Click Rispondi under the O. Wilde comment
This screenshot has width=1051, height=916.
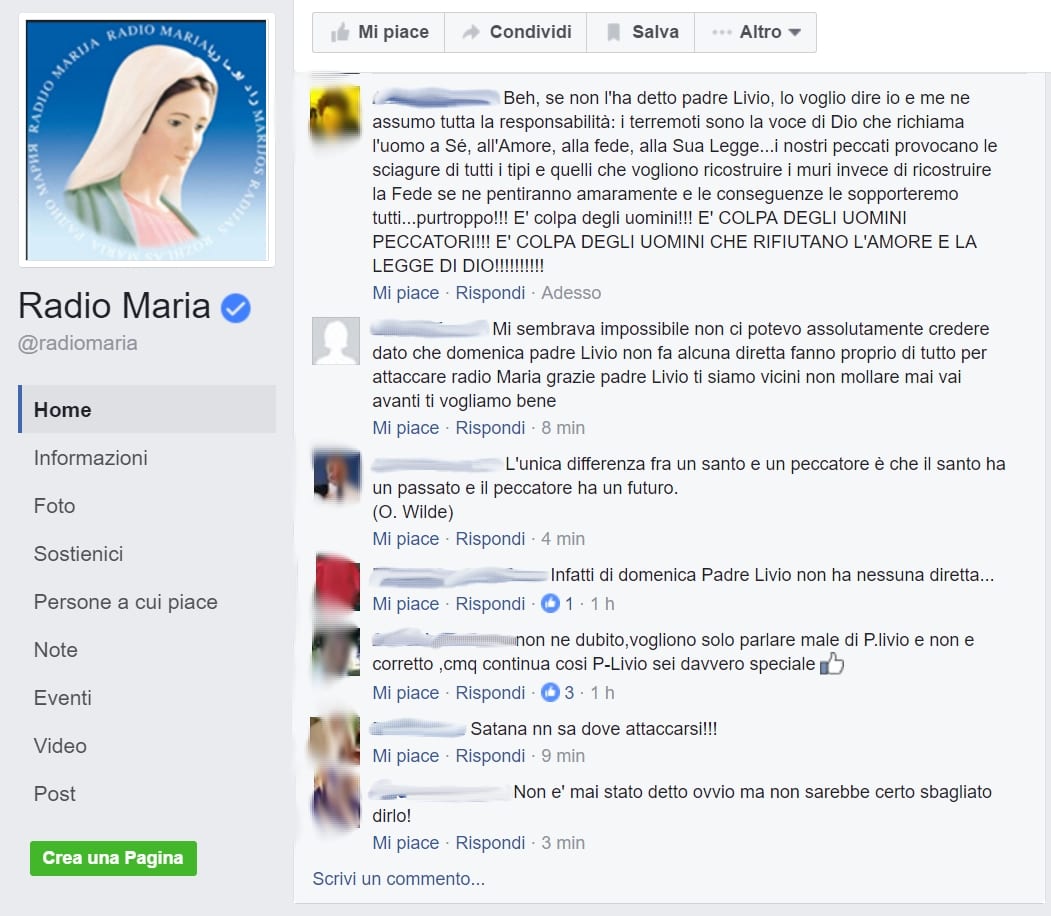[490, 539]
